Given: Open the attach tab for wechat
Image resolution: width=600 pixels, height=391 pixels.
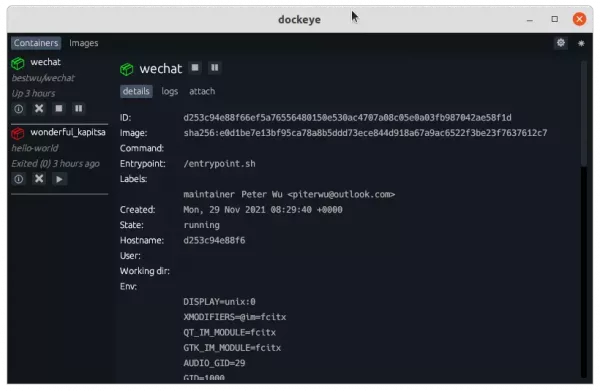Looking at the screenshot, I should click(x=202, y=91).
